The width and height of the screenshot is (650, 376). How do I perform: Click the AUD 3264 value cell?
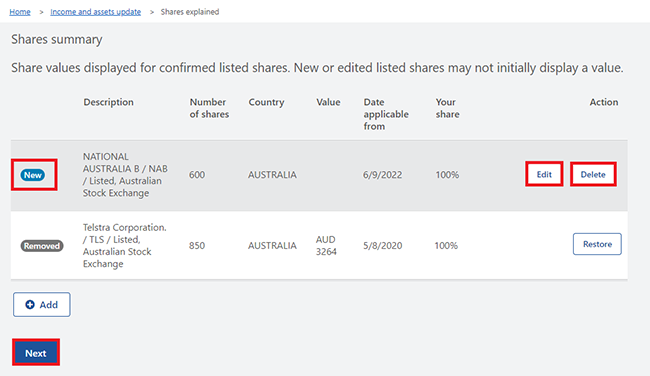tap(326, 245)
